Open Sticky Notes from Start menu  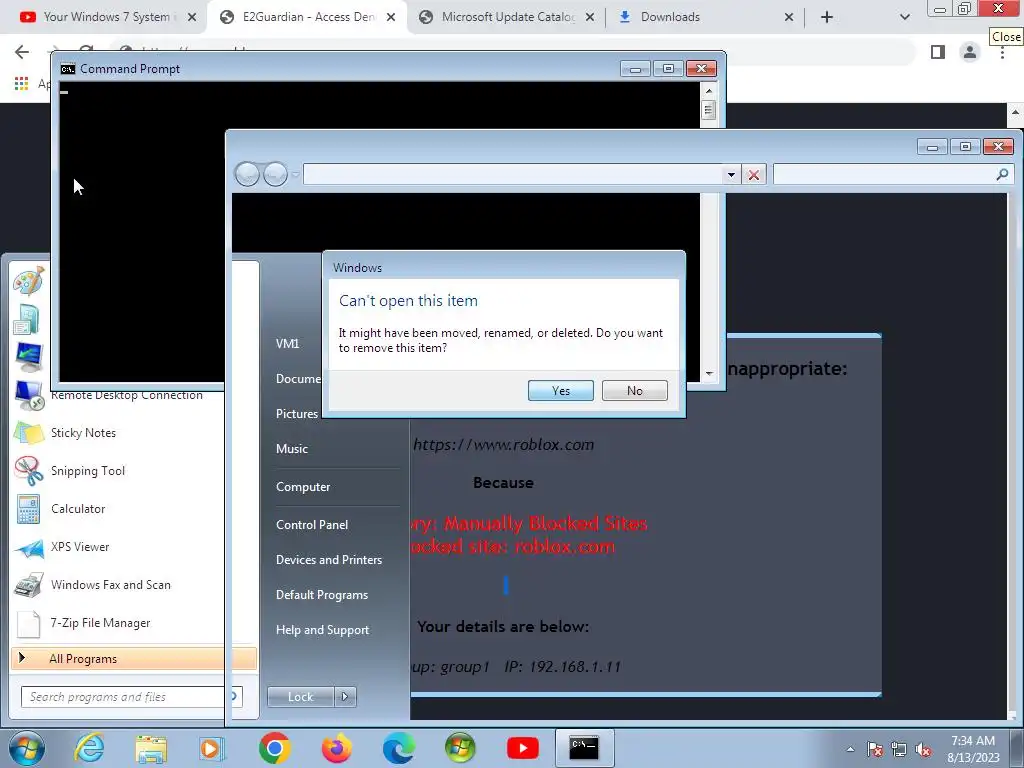[x=83, y=433]
